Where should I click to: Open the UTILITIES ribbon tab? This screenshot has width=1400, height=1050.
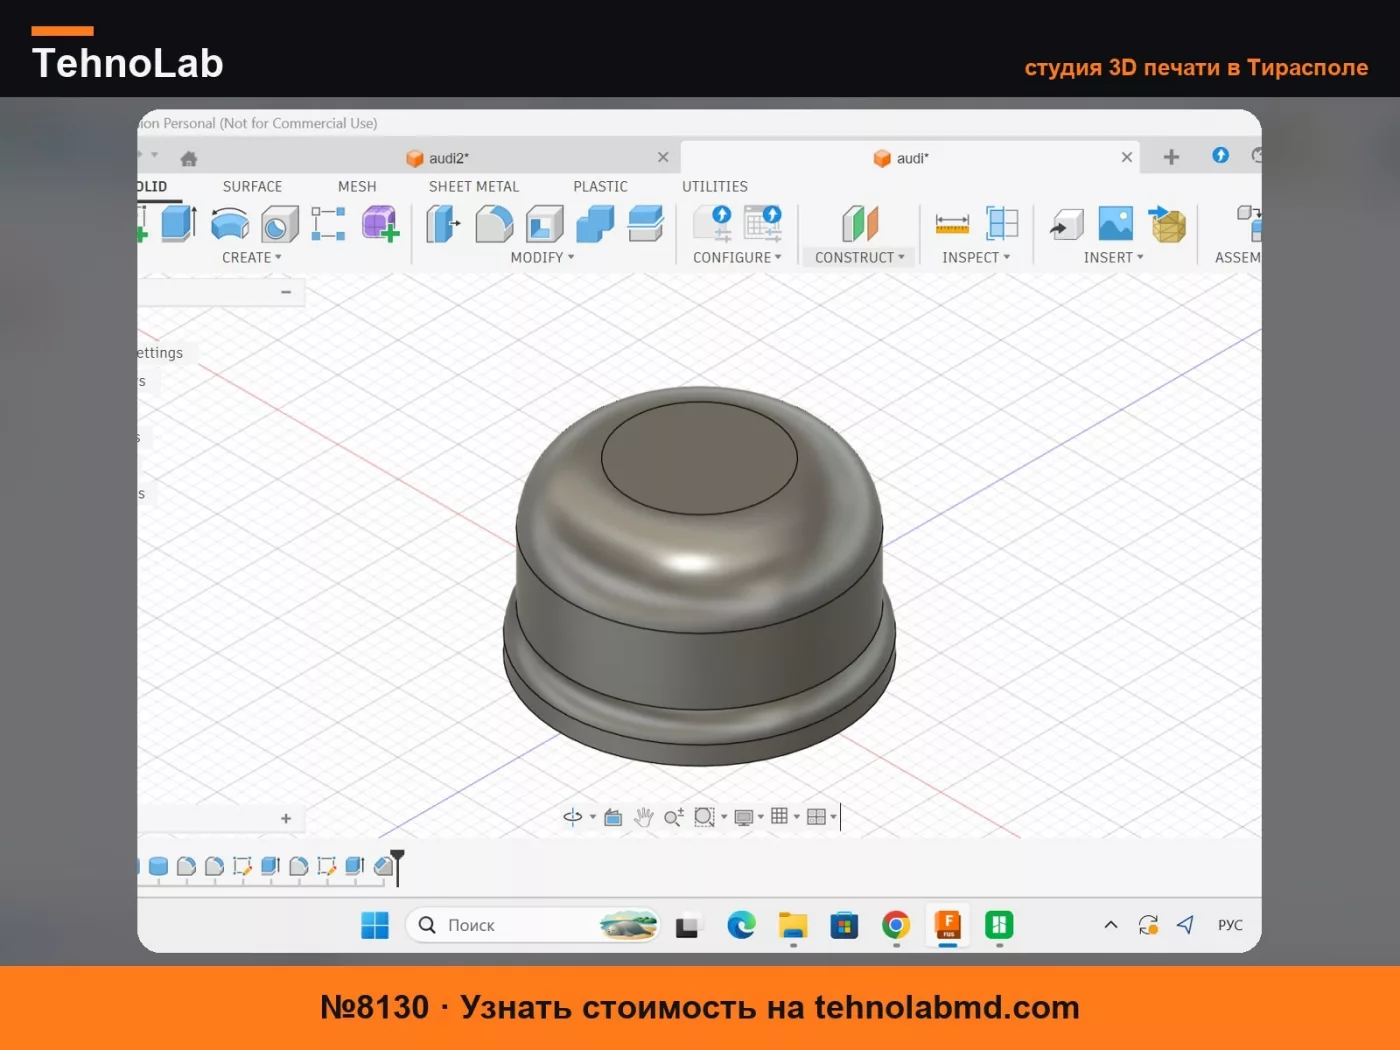coord(715,186)
